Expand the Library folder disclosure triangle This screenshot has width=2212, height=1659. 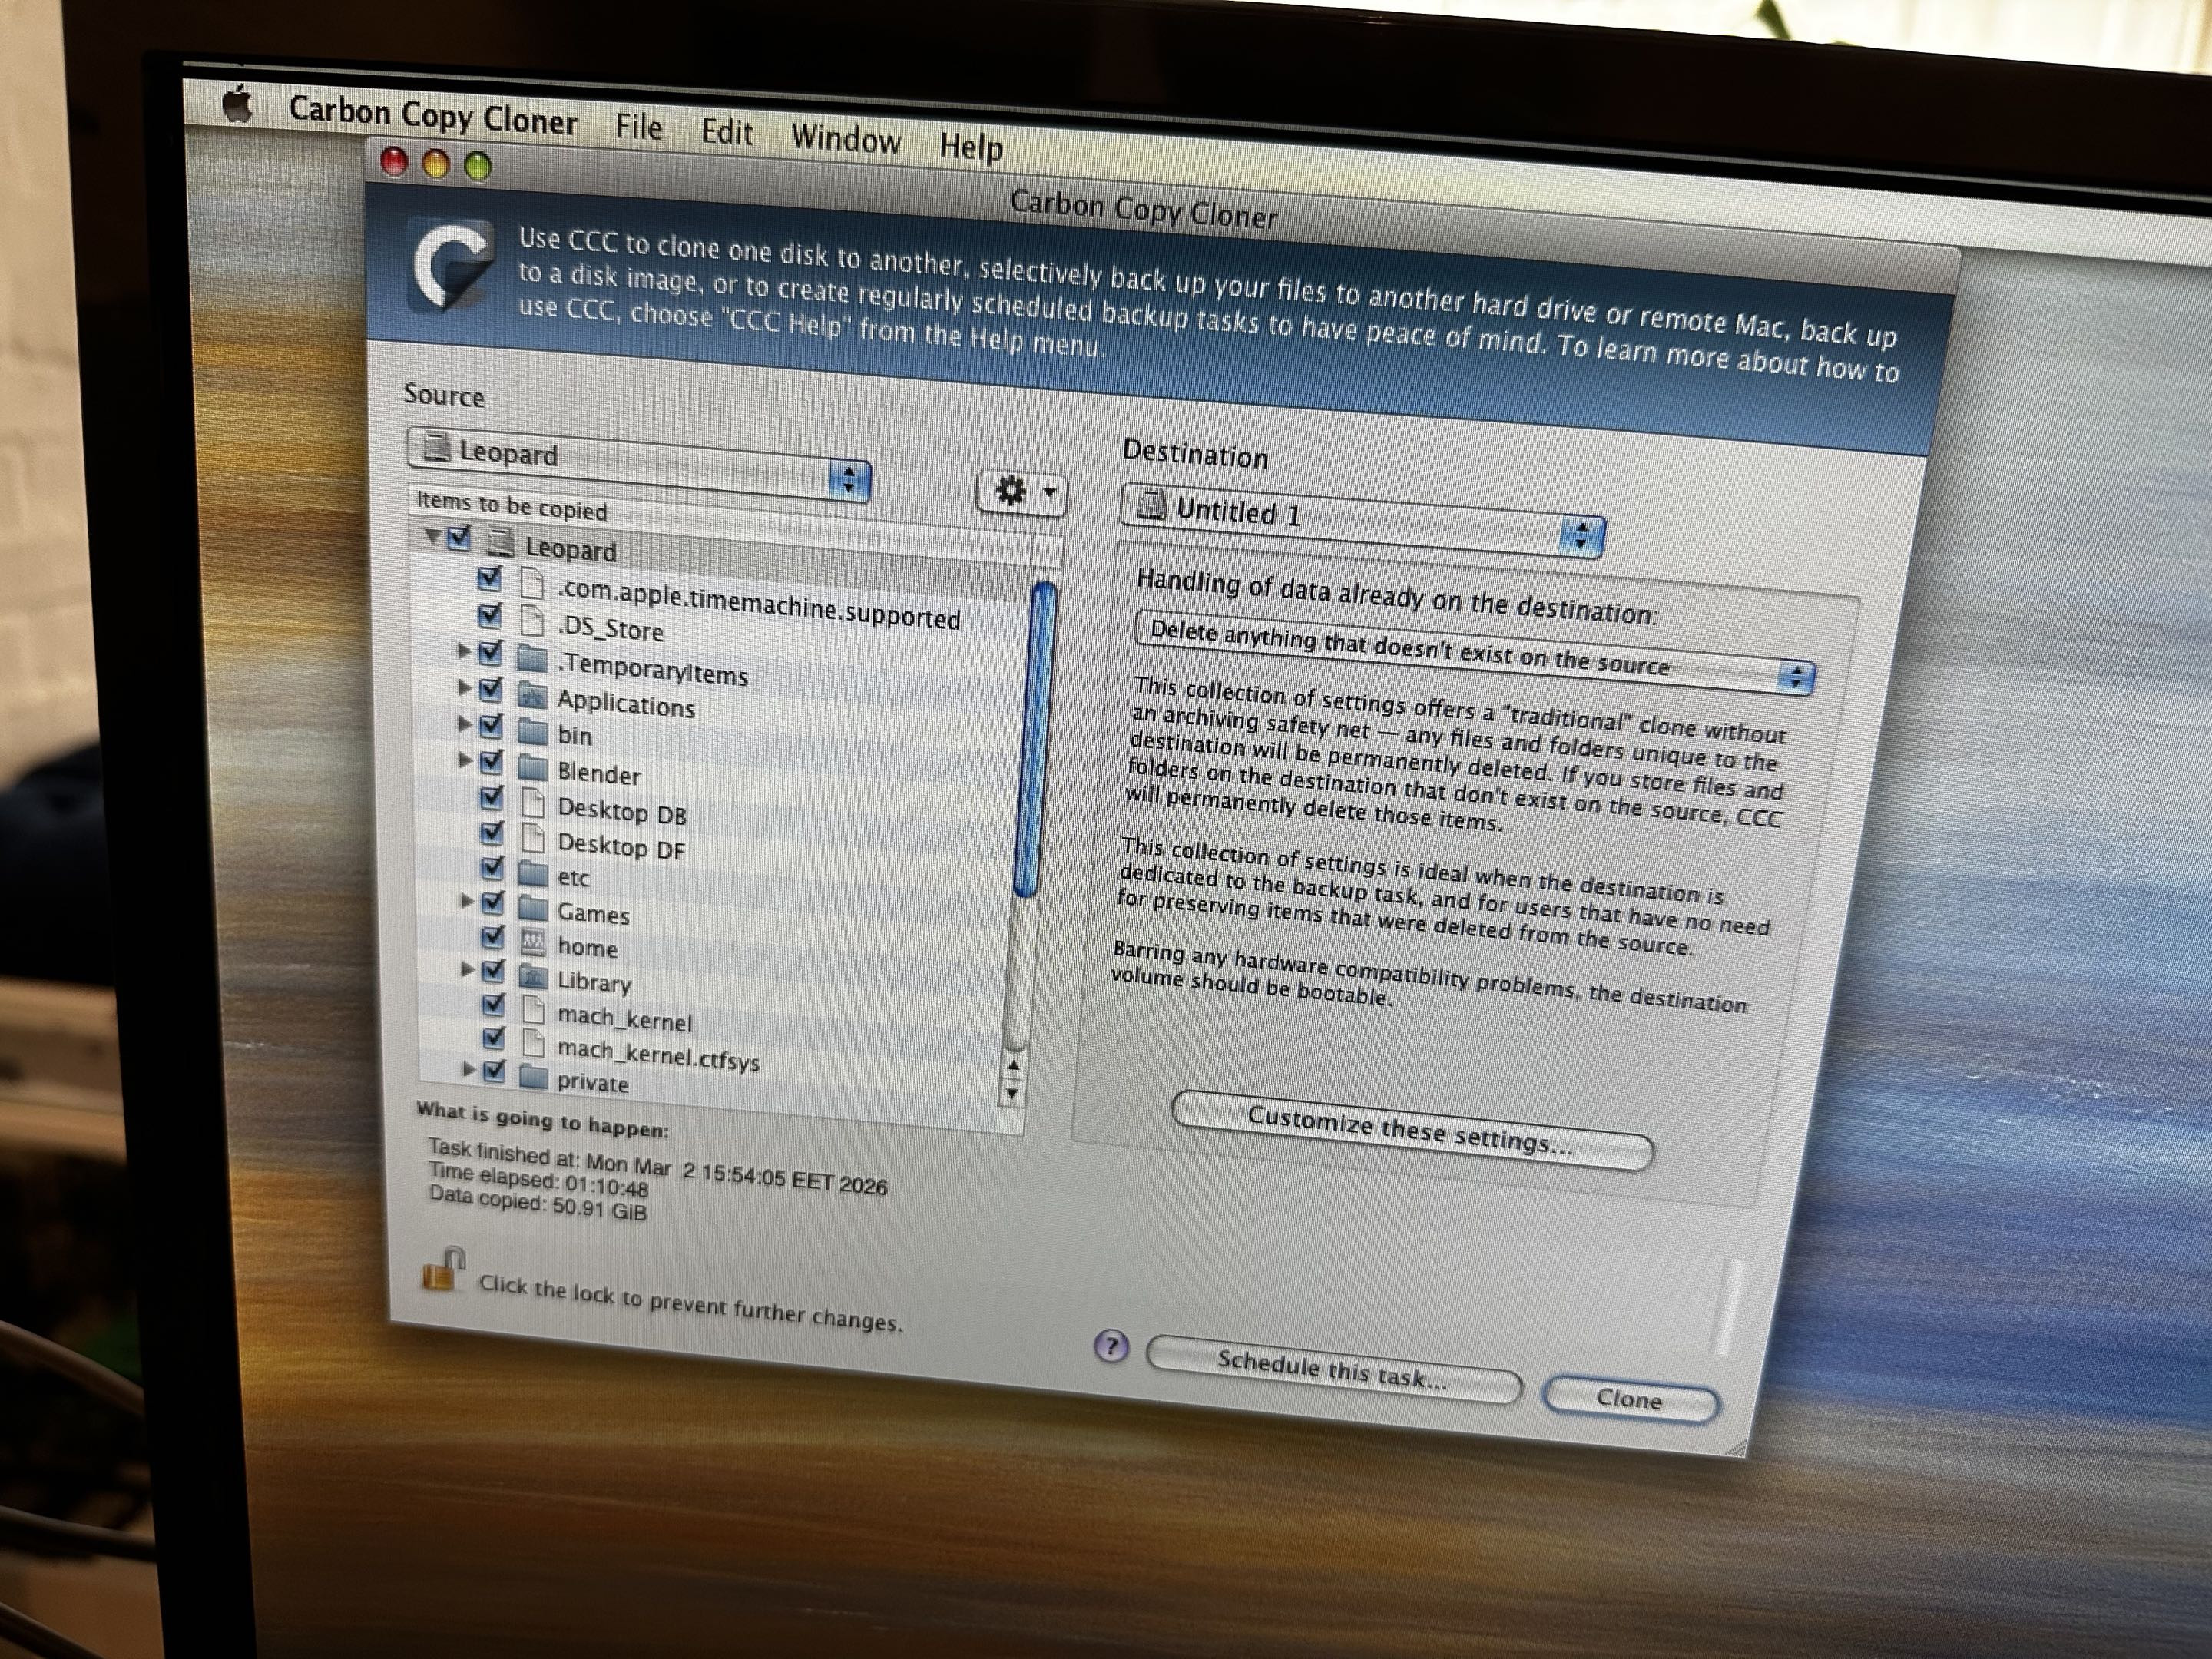click(x=467, y=969)
